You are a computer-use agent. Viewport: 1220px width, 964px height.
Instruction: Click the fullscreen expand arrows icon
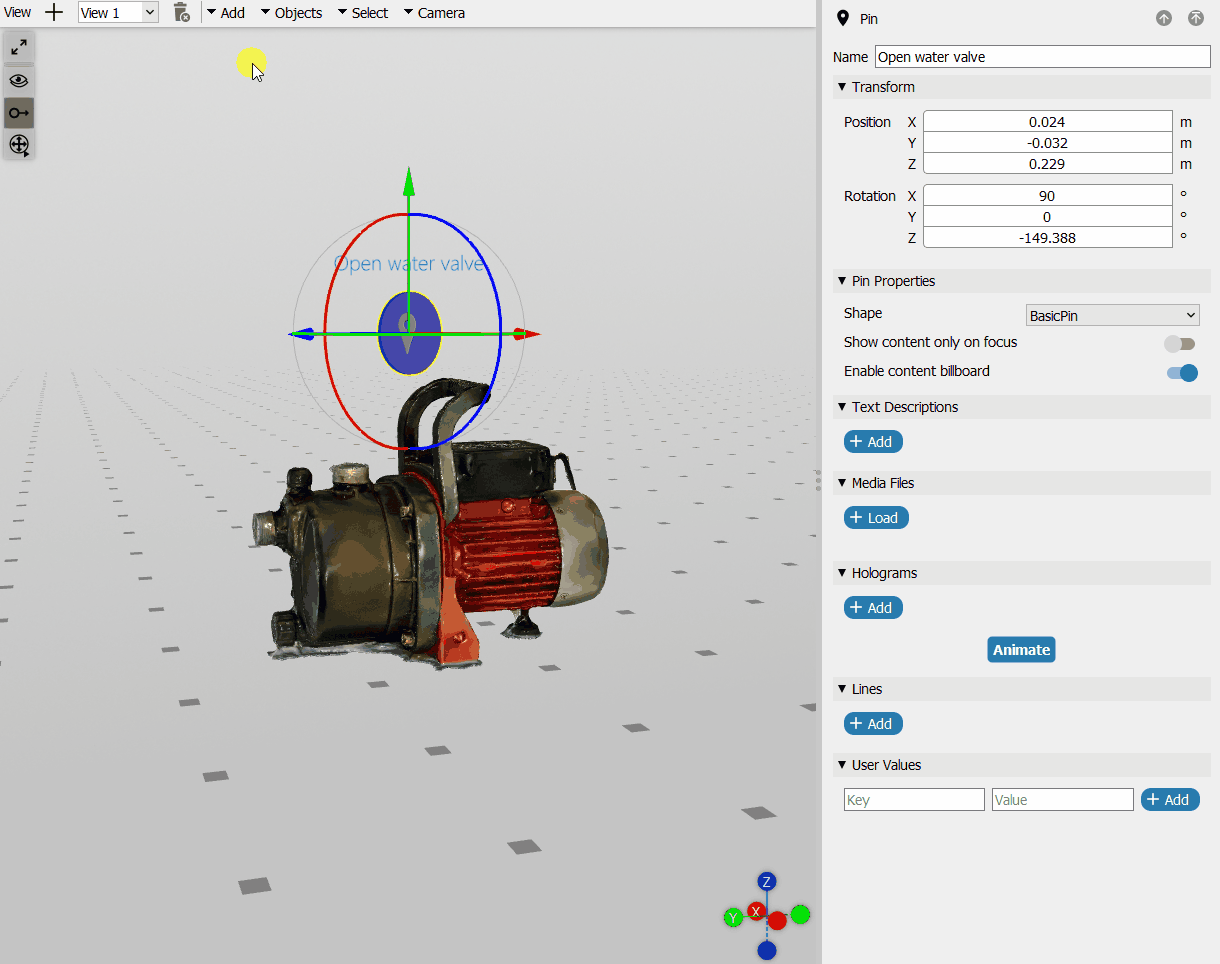(19, 47)
